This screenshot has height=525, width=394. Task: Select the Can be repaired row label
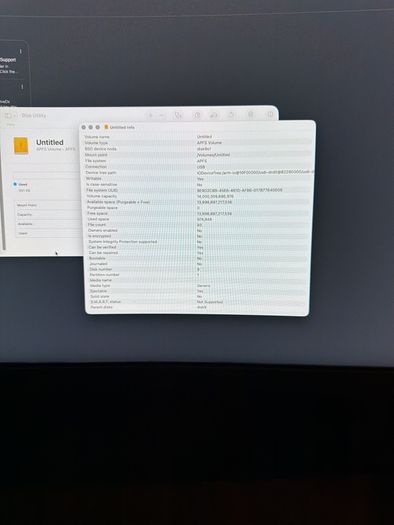[x=103, y=253]
